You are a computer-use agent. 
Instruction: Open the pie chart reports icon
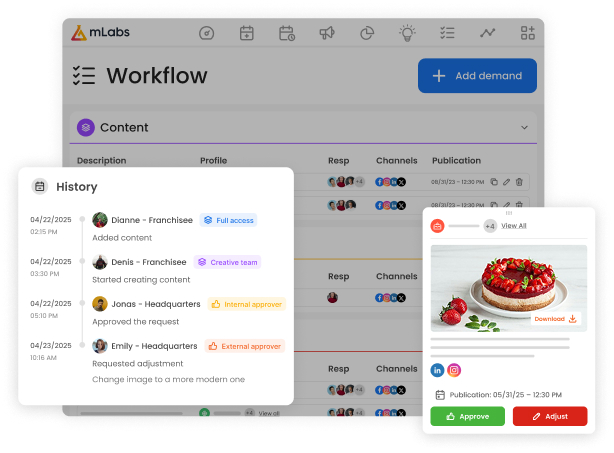pyautogui.click(x=367, y=33)
